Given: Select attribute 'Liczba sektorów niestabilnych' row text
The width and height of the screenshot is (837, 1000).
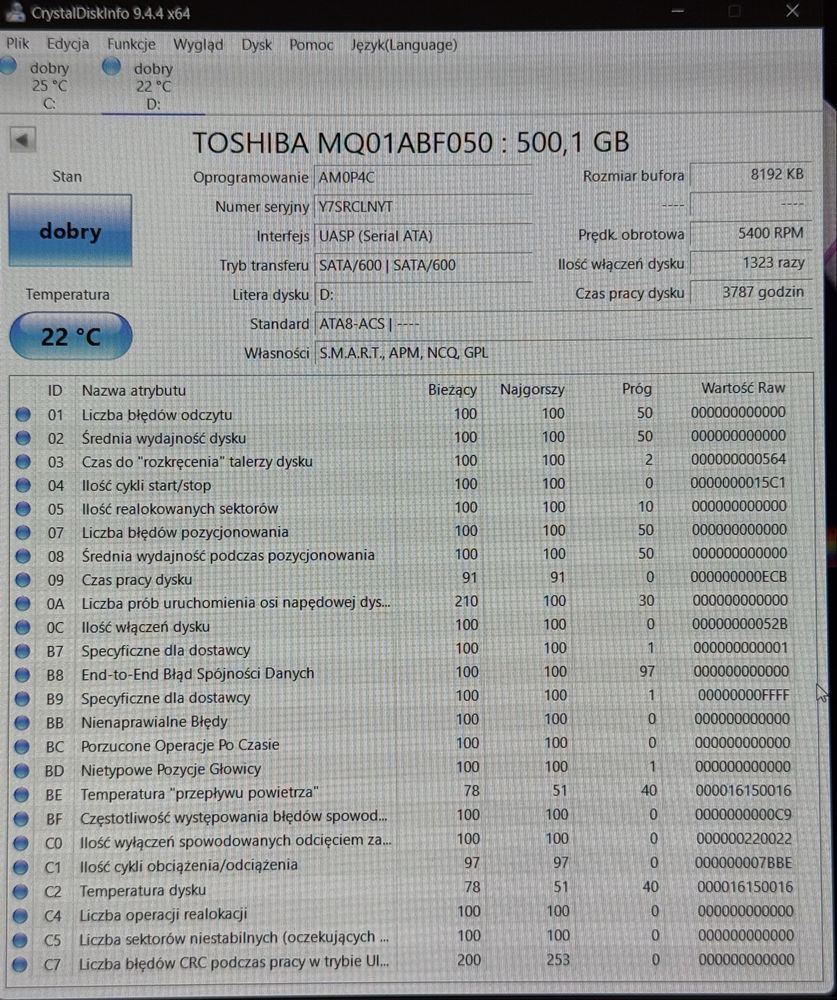Looking at the screenshot, I should (x=234, y=938).
